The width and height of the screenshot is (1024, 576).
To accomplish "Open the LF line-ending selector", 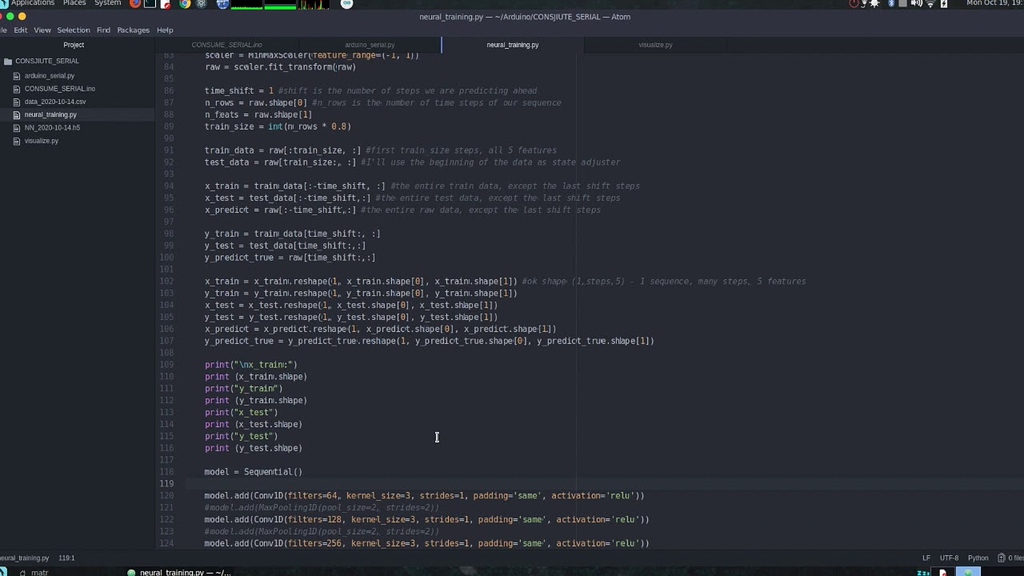I will coord(926,558).
